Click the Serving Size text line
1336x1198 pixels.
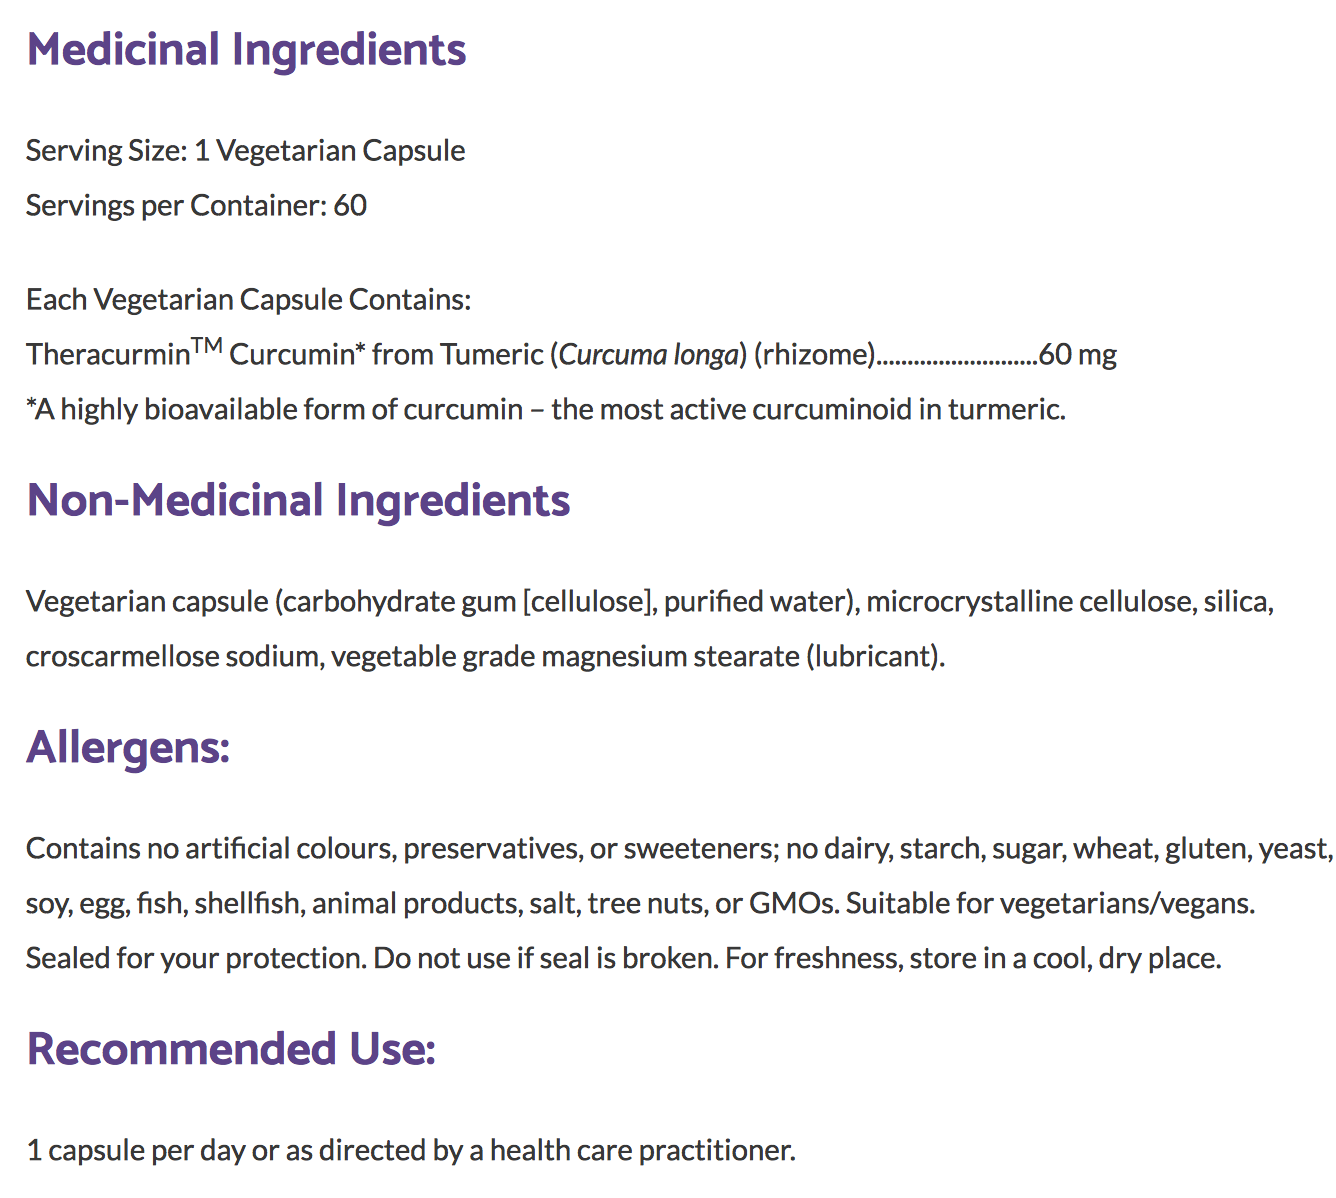click(245, 151)
